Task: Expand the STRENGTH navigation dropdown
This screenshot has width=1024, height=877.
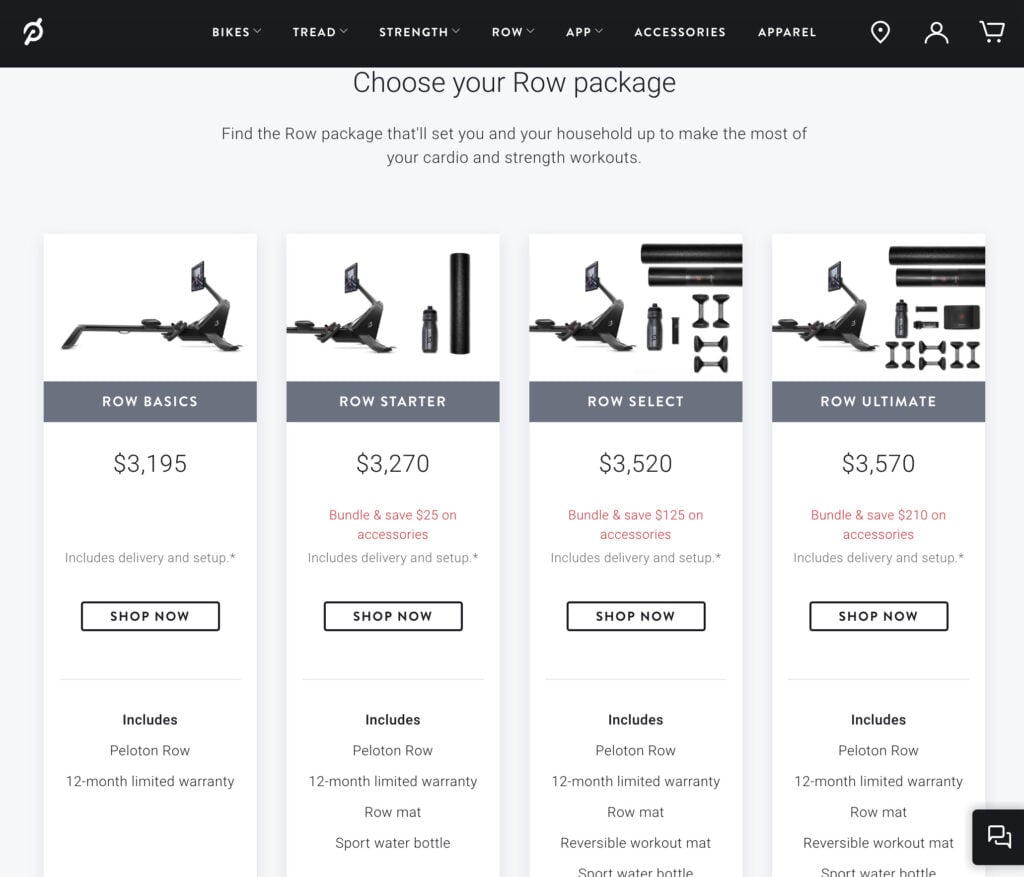Action: click(418, 32)
